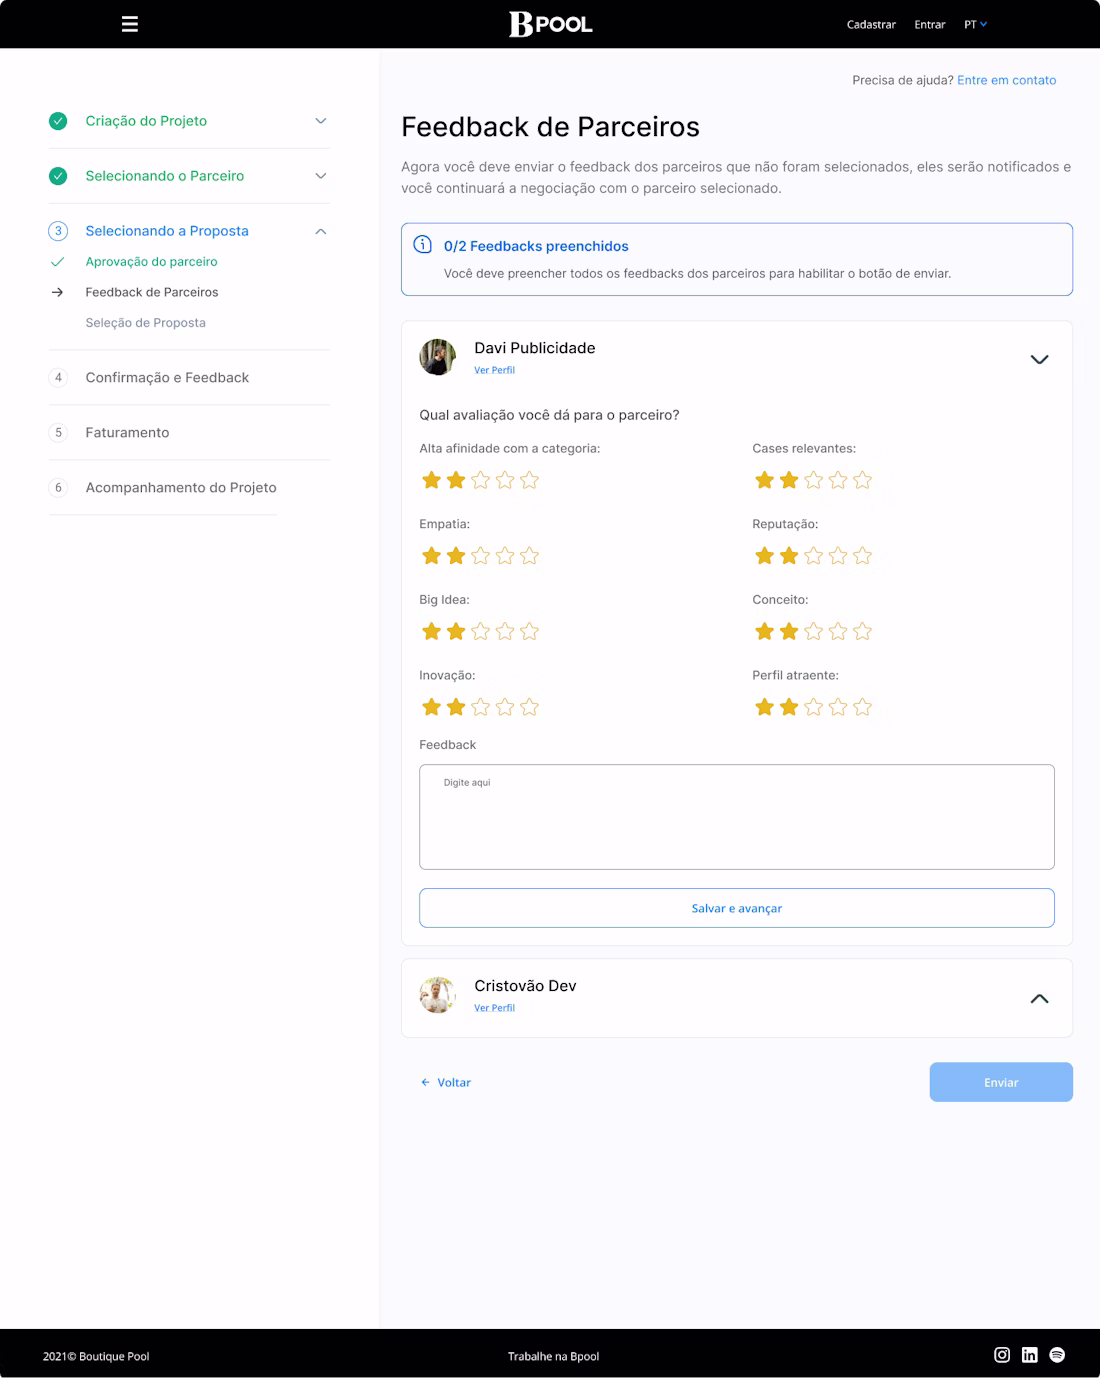Open Ver Perfil for Davi Publicidade
Image resolution: width=1100 pixels, height=1380 pixels.
[x=494, y=370]
